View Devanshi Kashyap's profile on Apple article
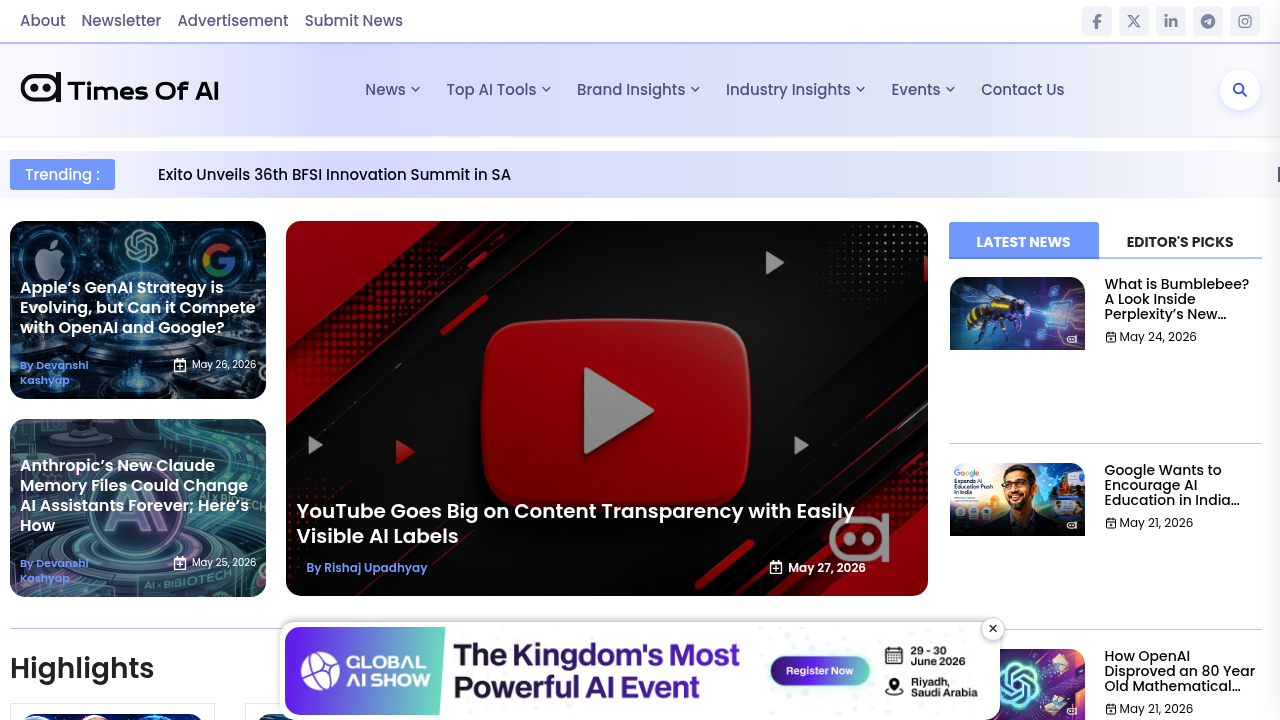The width and height of the screenshot is (1280, 720). pos(54,372)
